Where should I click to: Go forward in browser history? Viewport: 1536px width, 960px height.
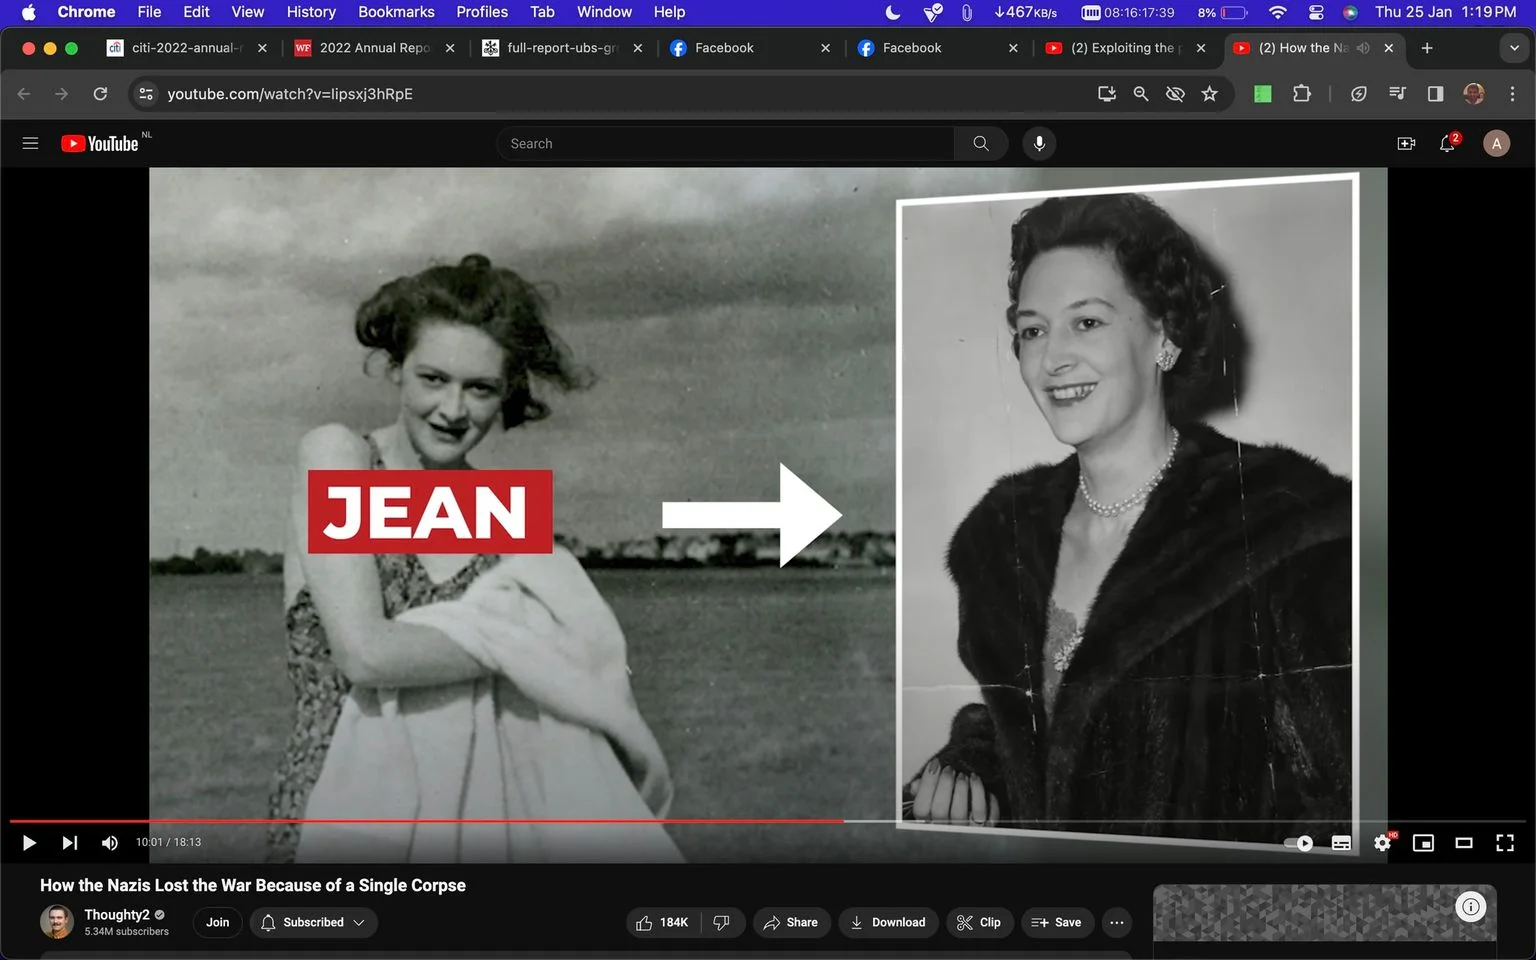click(x=62, y=94)
